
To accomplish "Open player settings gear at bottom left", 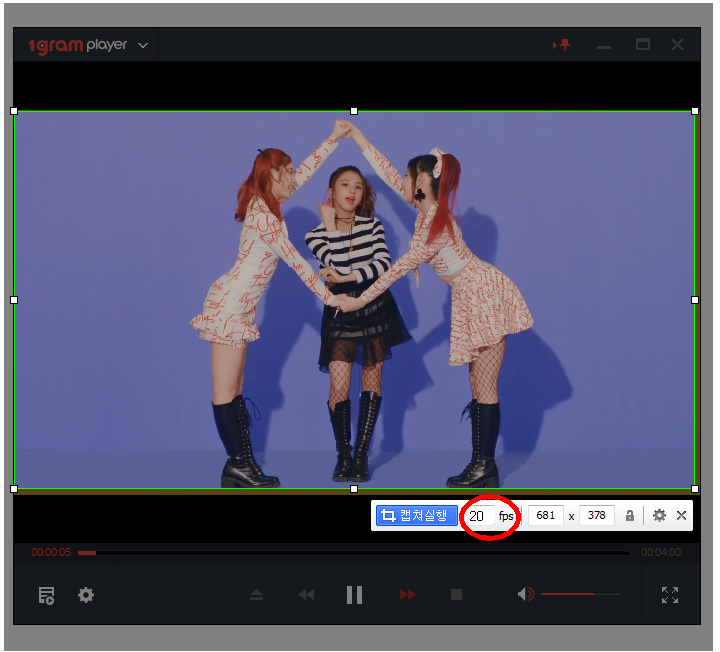I will pyautogui.click(x=86, y=595).
